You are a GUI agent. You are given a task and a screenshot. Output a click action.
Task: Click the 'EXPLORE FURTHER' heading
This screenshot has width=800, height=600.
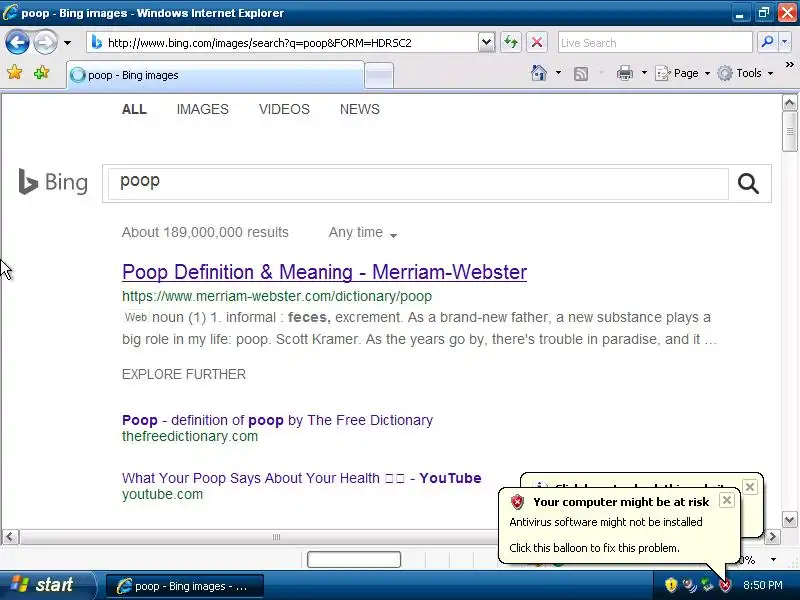(184, 374)
